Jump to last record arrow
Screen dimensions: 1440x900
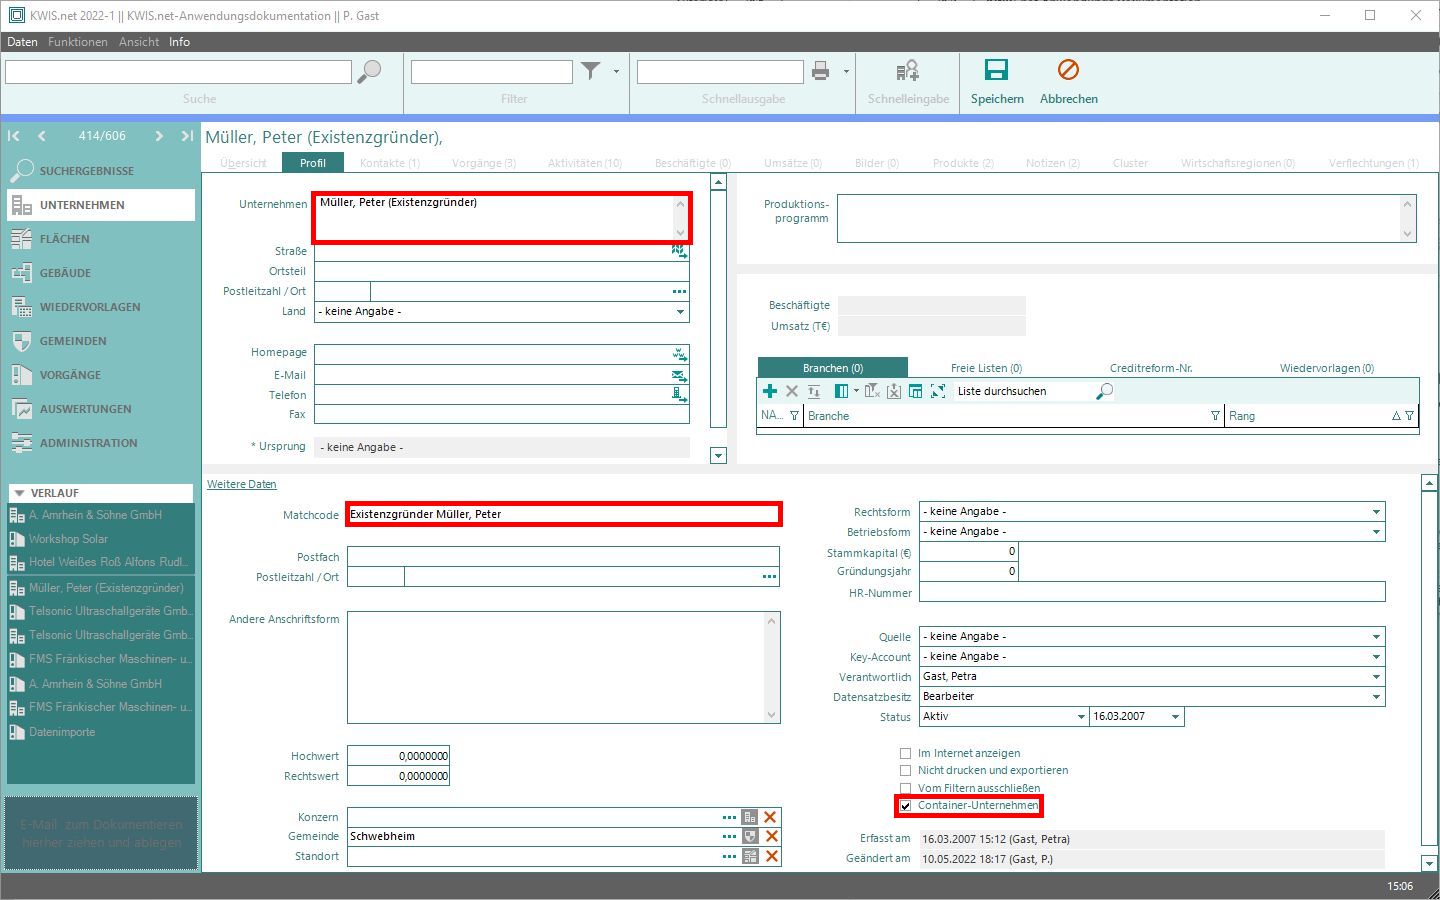point(187,136)
